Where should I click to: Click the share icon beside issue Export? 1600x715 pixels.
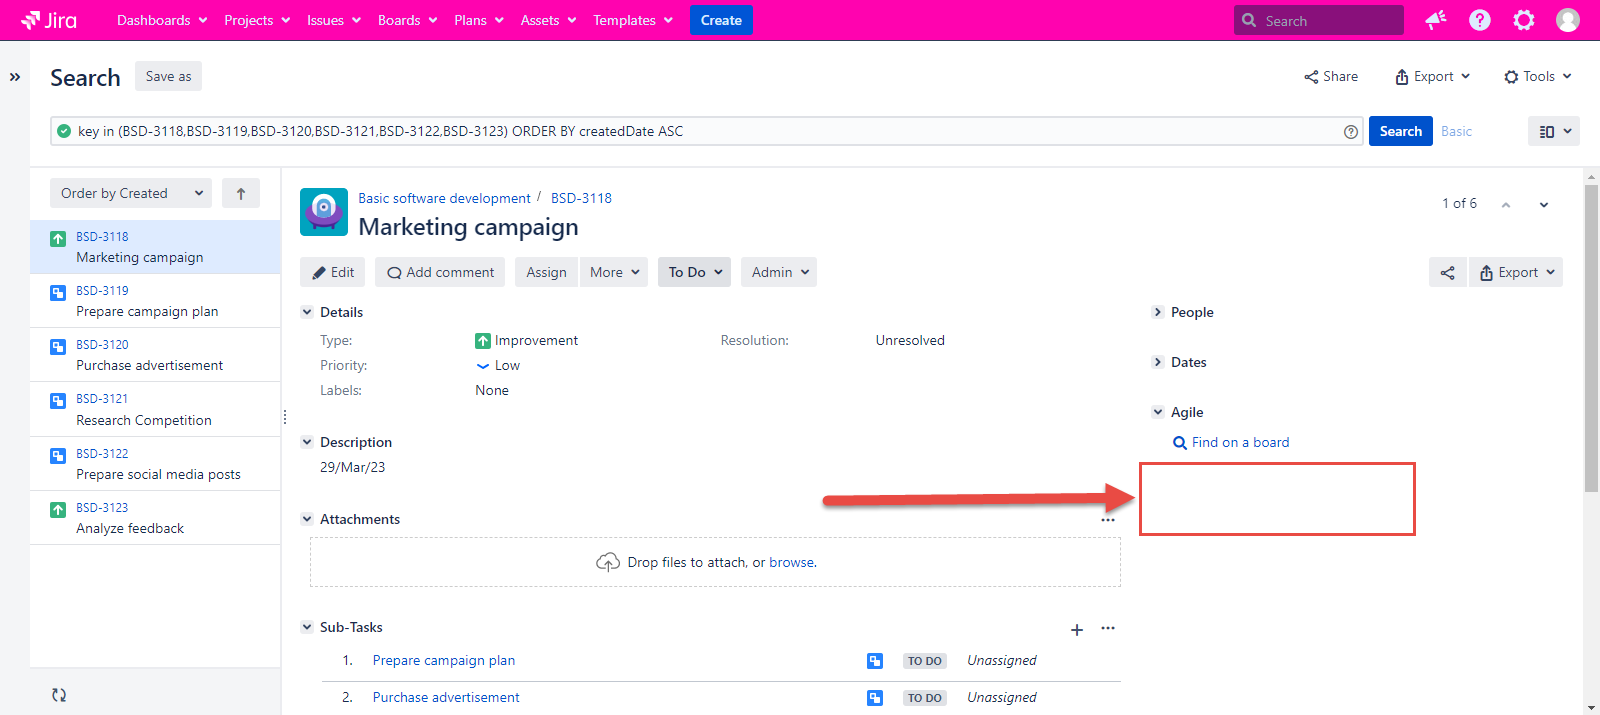pyautogui.click(x=1447, y=272)
